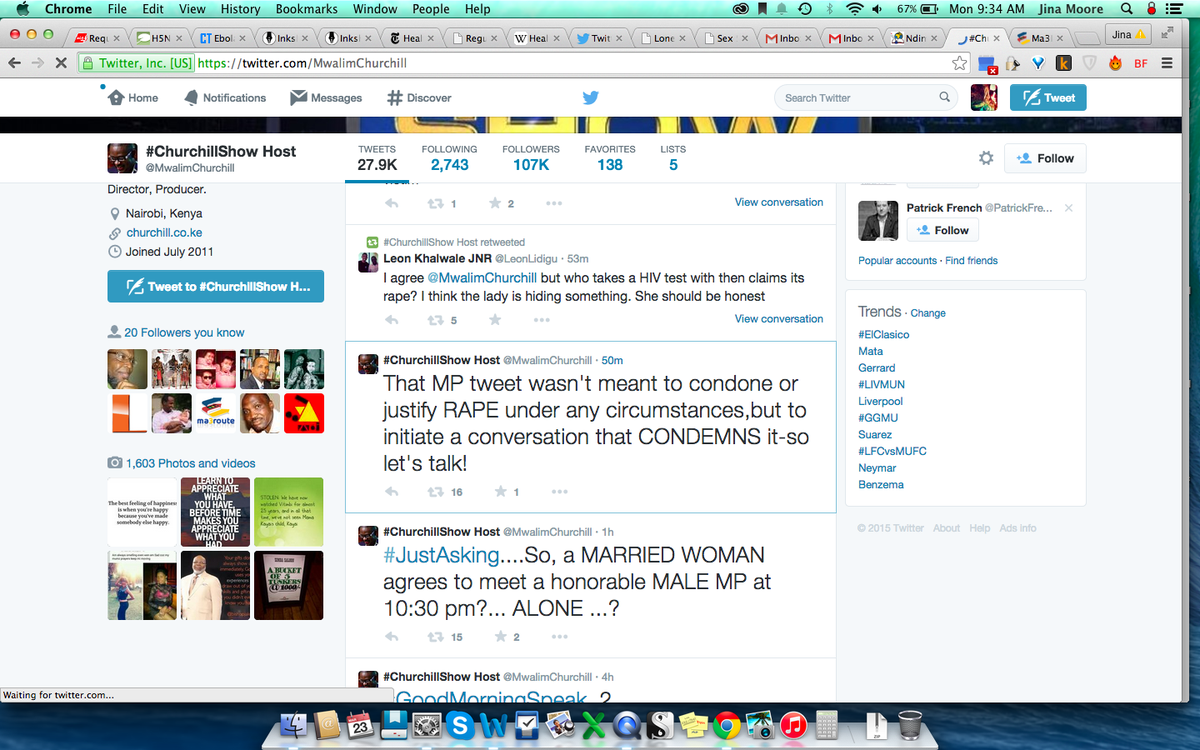Favorite Leon Khalwale JNR's tweet
Screen dimensions: 1200x750
coord(494,320)
